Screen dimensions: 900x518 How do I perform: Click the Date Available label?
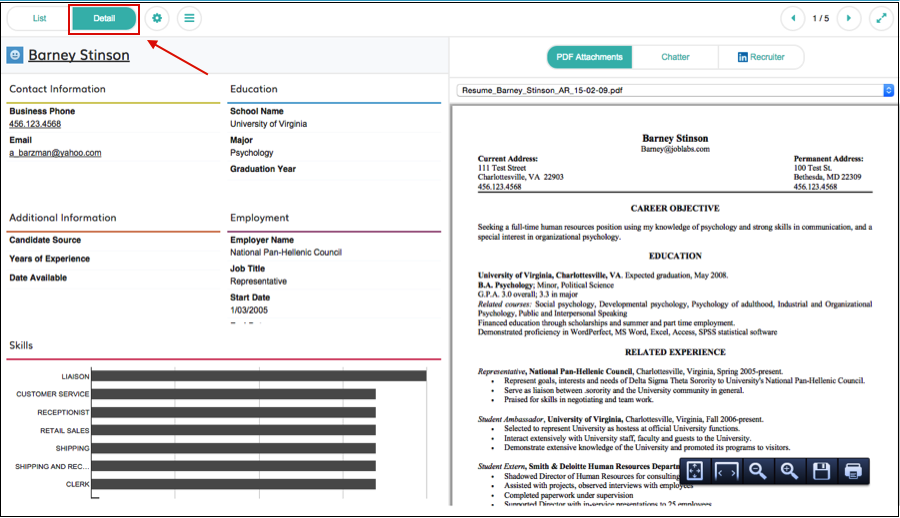[38, 278]
